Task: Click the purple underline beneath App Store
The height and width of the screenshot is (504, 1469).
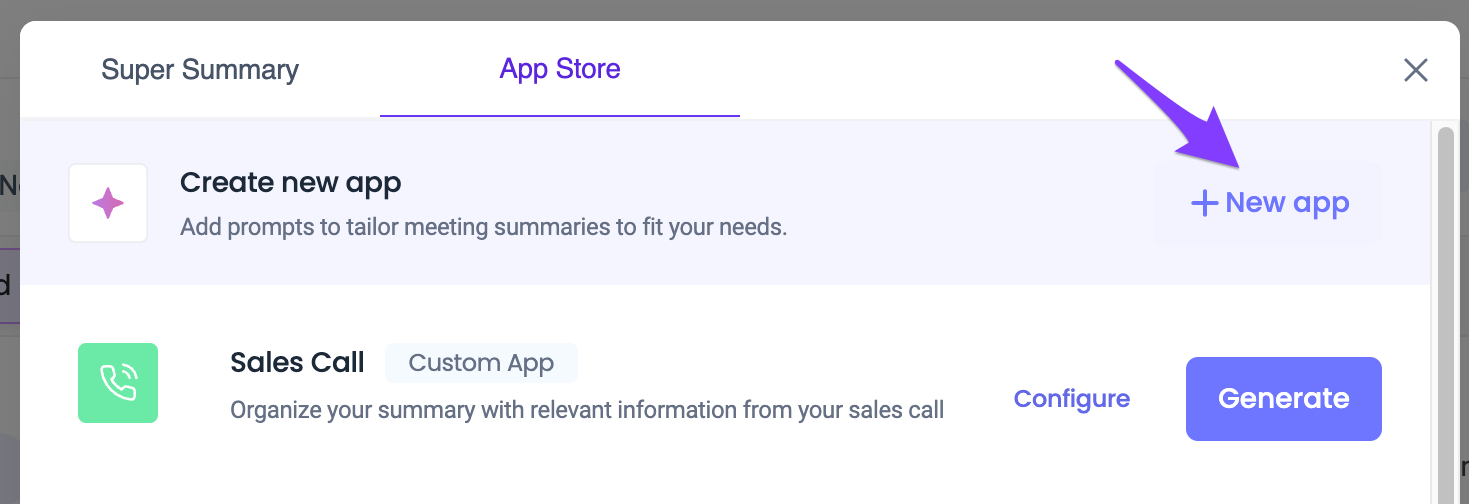Action: click(x=560, y=116)
